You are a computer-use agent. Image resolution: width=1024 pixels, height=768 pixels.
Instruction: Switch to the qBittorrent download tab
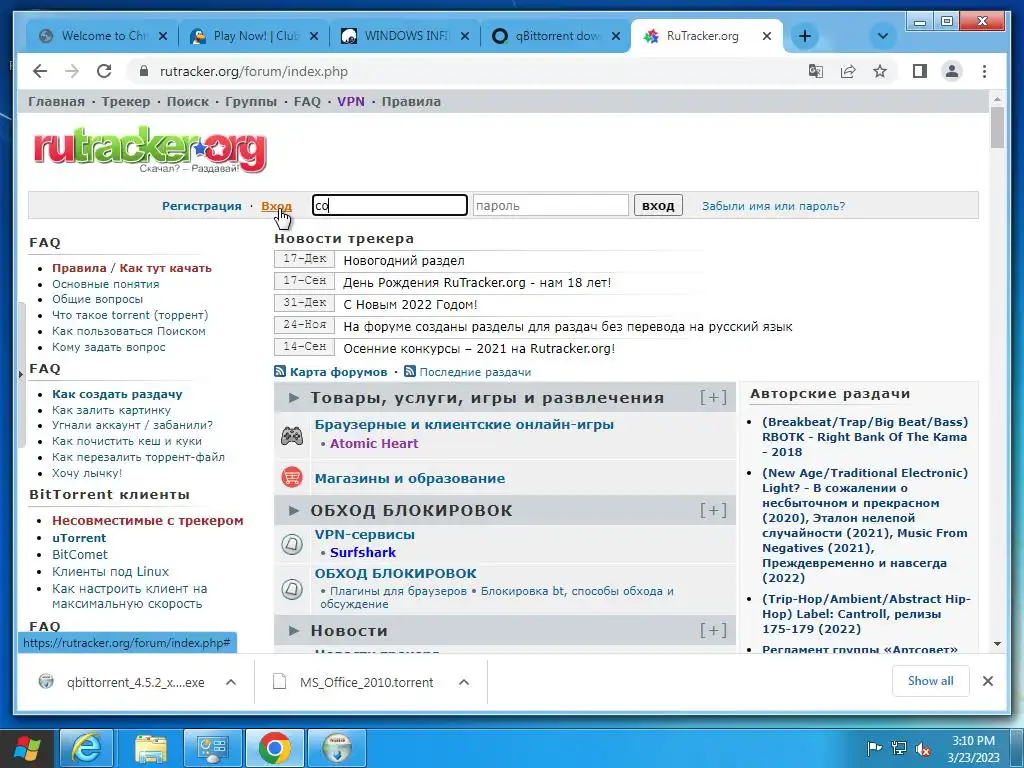coord(554,36)
